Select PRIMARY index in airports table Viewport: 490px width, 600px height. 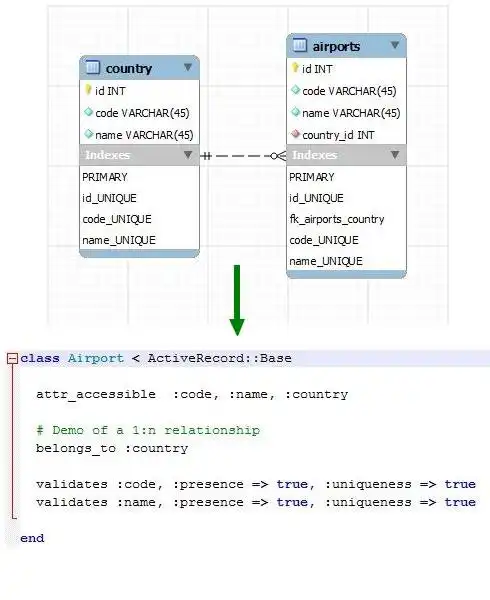[312, 177]
